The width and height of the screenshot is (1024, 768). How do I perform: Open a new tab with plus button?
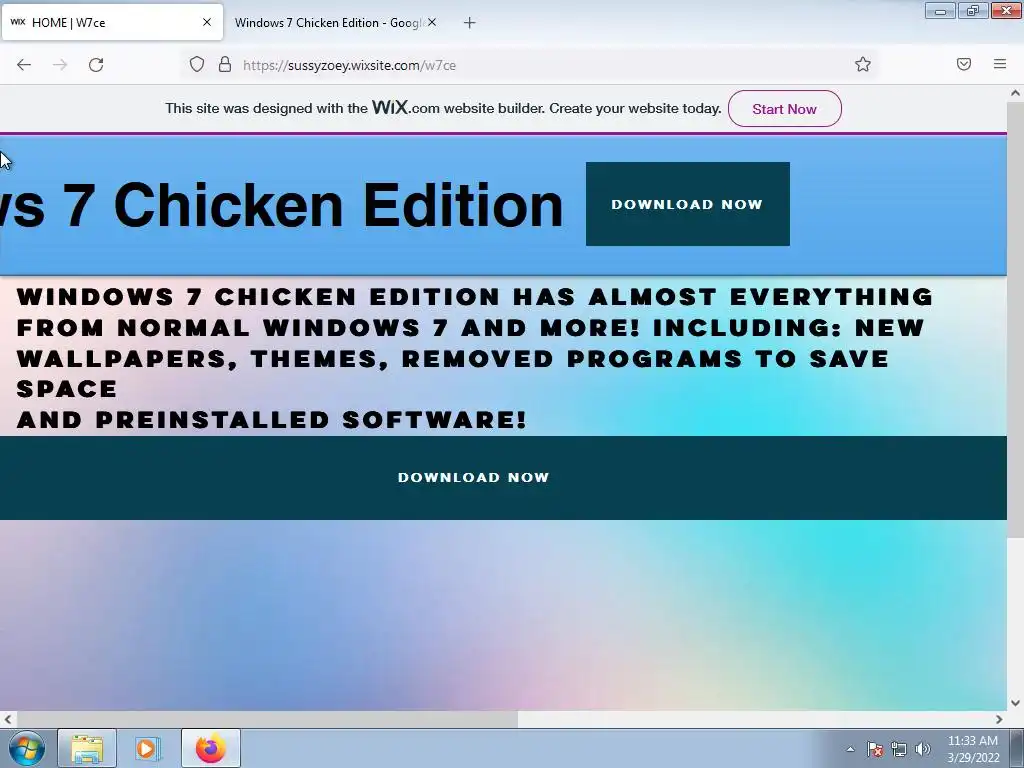click(x=470, y=23)
